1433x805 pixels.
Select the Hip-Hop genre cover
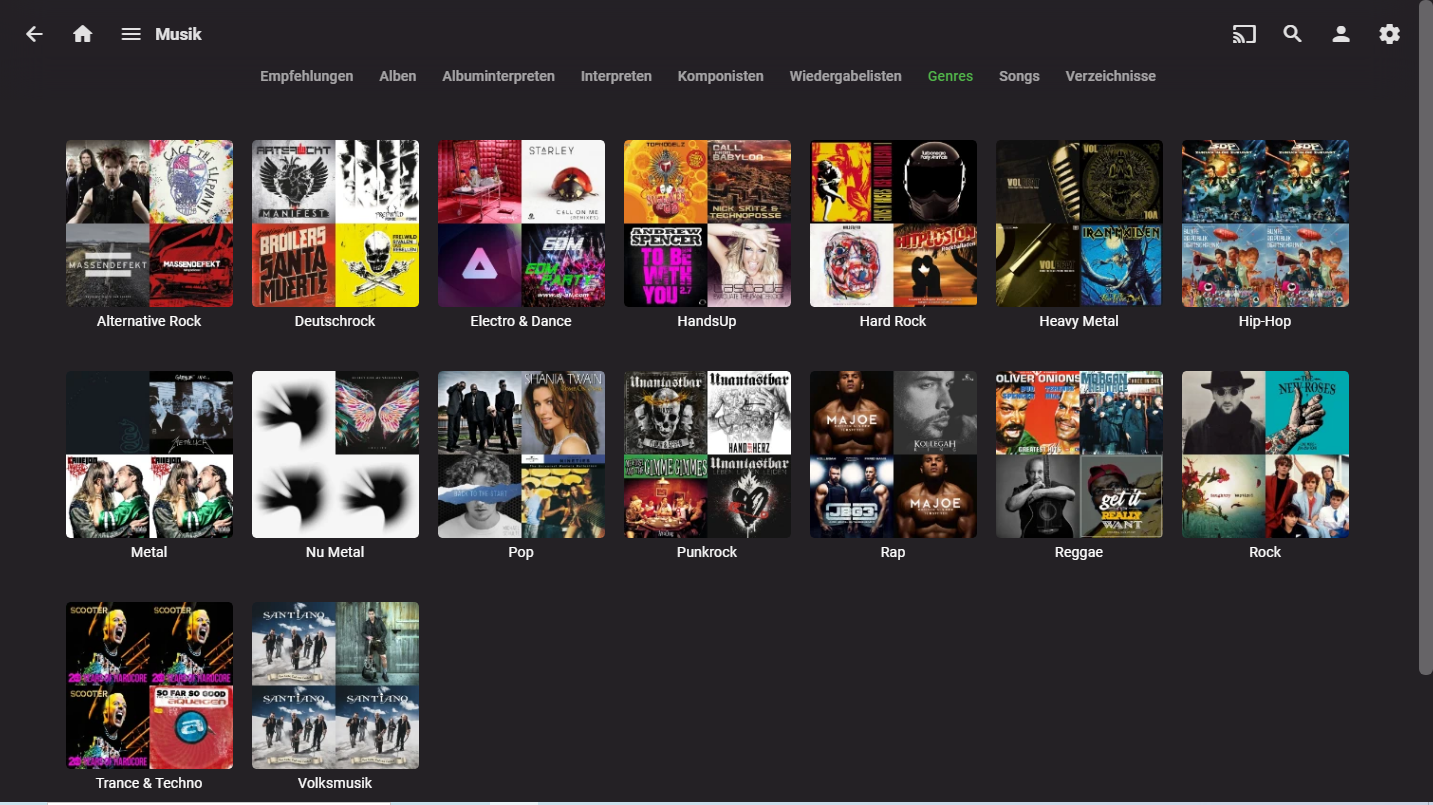(x=1265, y=223)
